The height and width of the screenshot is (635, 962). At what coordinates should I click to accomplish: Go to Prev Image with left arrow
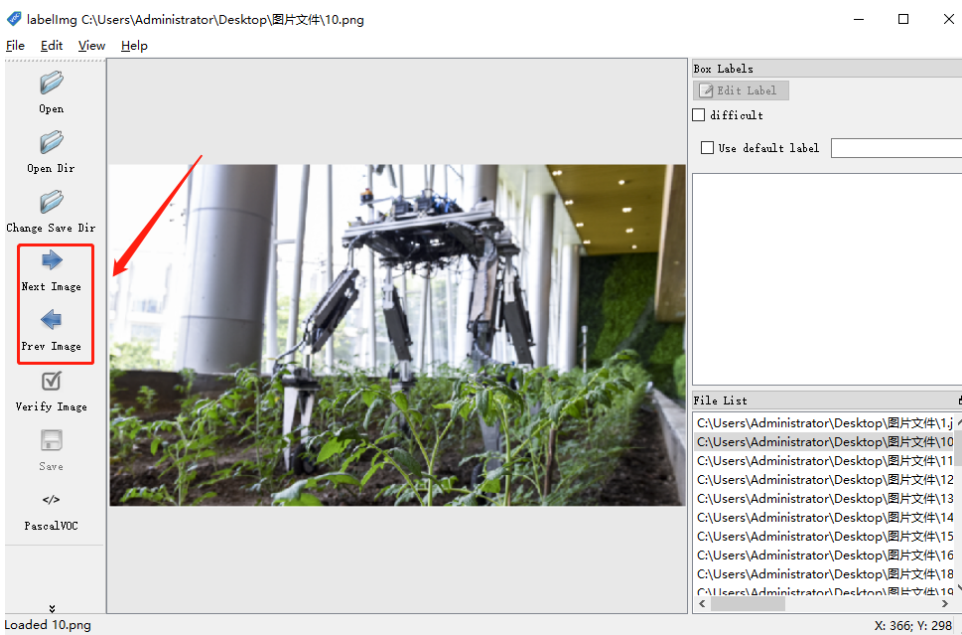[x=52, y=320]
